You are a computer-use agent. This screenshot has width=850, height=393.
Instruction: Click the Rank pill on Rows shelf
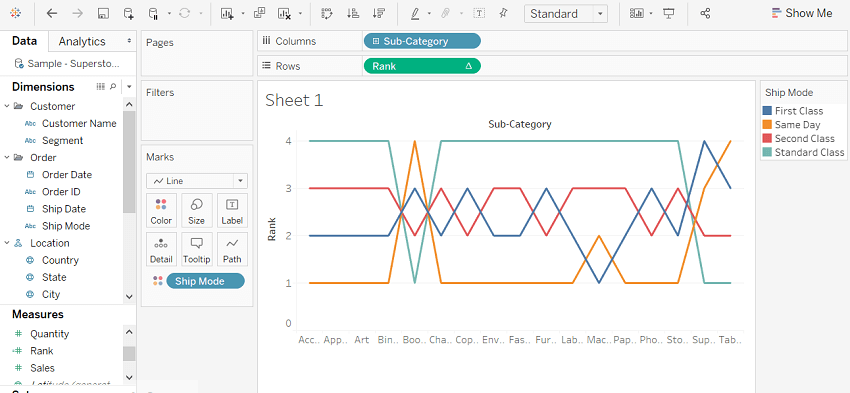coord(422,66)
